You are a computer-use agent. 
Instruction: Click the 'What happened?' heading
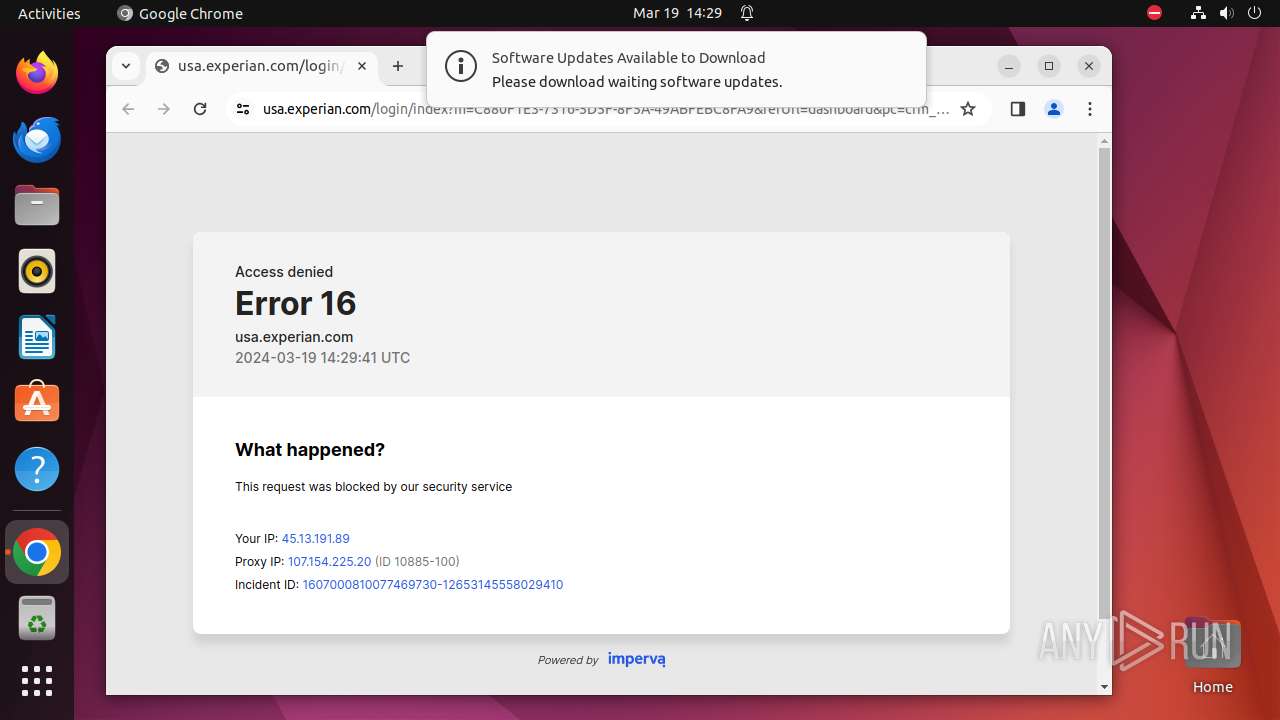tap(310, 450)
